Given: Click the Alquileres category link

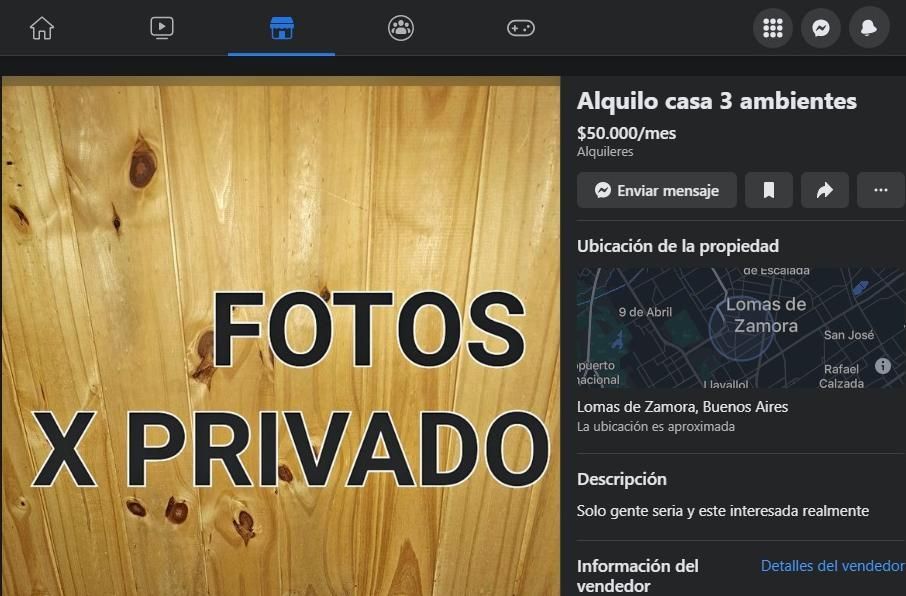Looking at the screenshot, I should point(605,152).
